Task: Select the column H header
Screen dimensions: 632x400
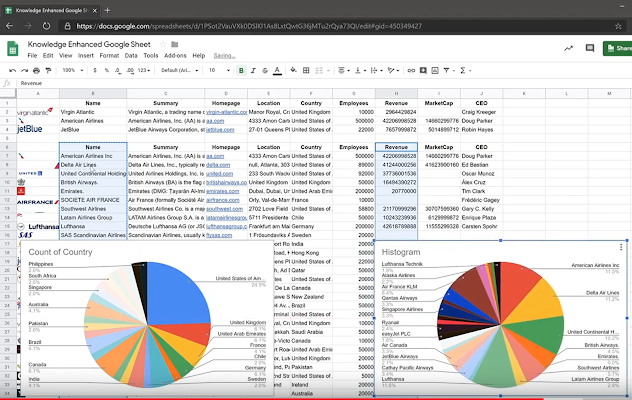Action: (396, 94)
